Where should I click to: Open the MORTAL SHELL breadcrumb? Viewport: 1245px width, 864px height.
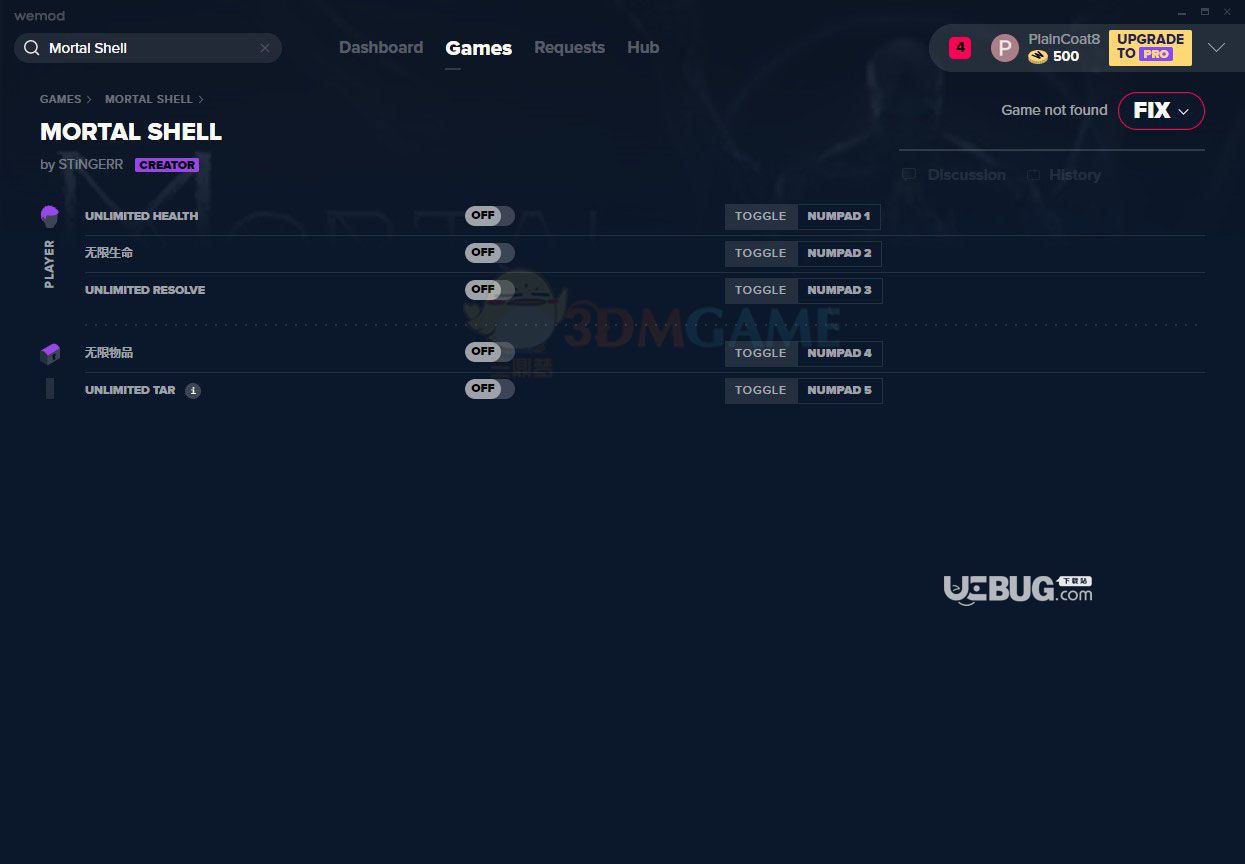[x=149, y=99]
